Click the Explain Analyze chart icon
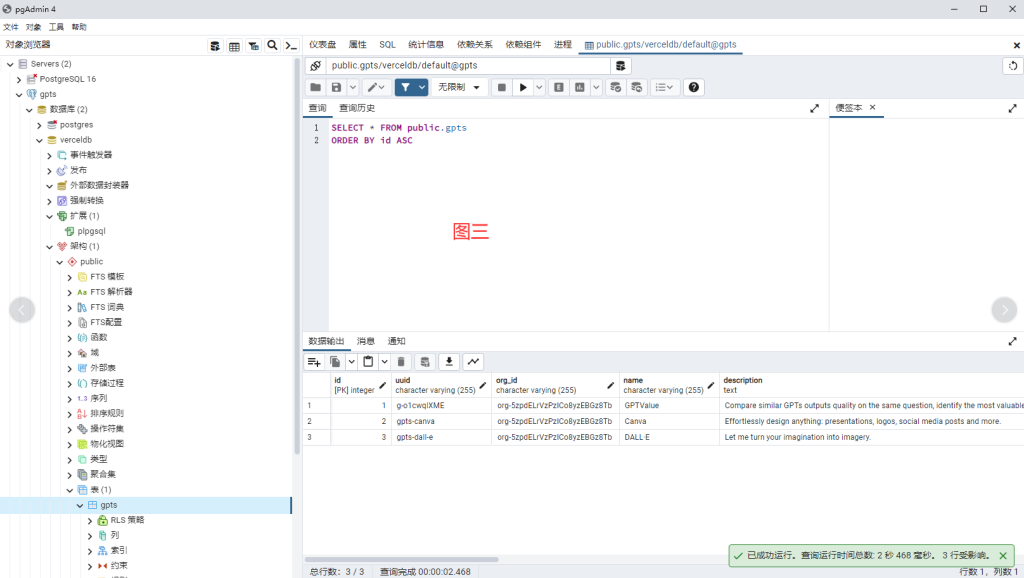This screenshot has height=578, width=1024. [579, 87]
